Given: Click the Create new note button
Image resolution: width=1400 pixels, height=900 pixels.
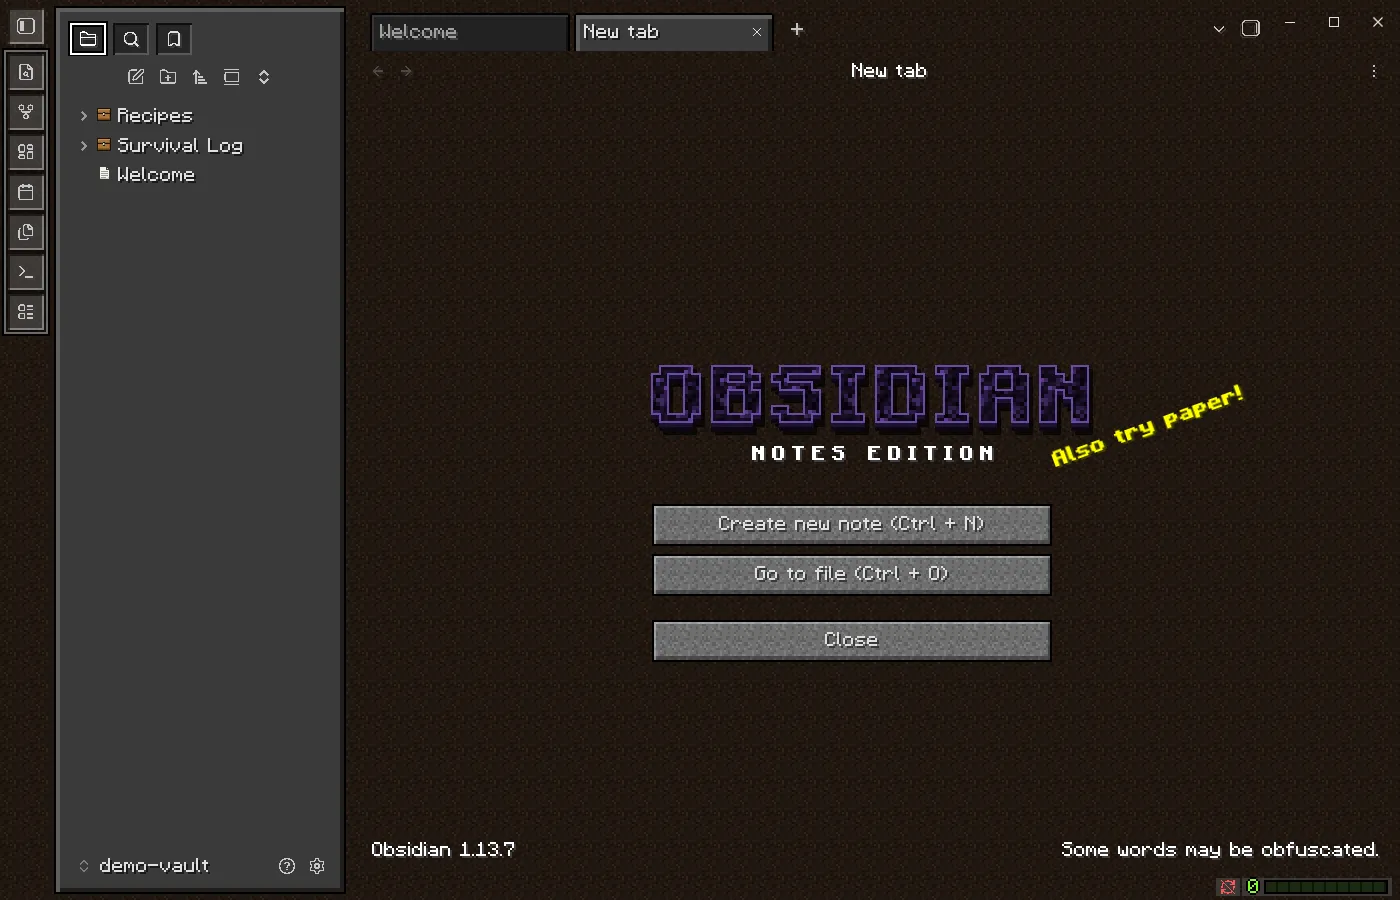Looking at the screenshot, I should 852,525.
